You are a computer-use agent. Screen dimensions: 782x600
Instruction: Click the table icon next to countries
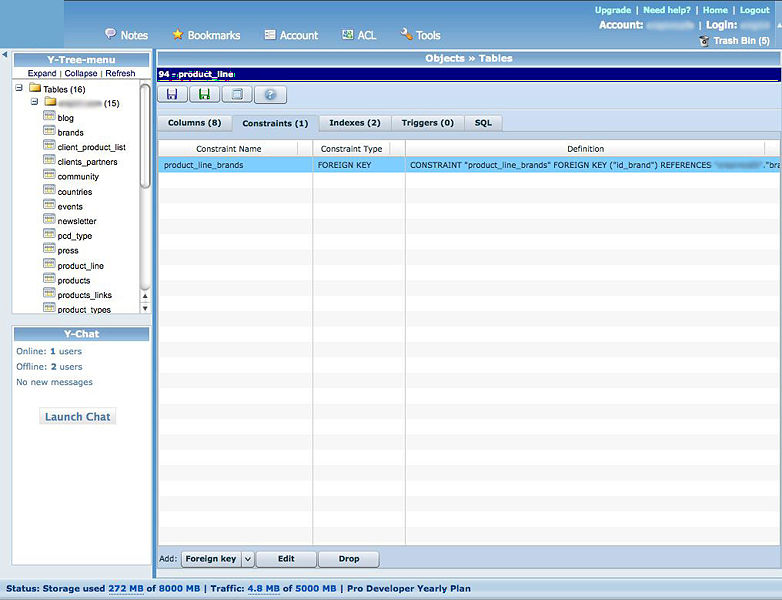click(49, 191)
